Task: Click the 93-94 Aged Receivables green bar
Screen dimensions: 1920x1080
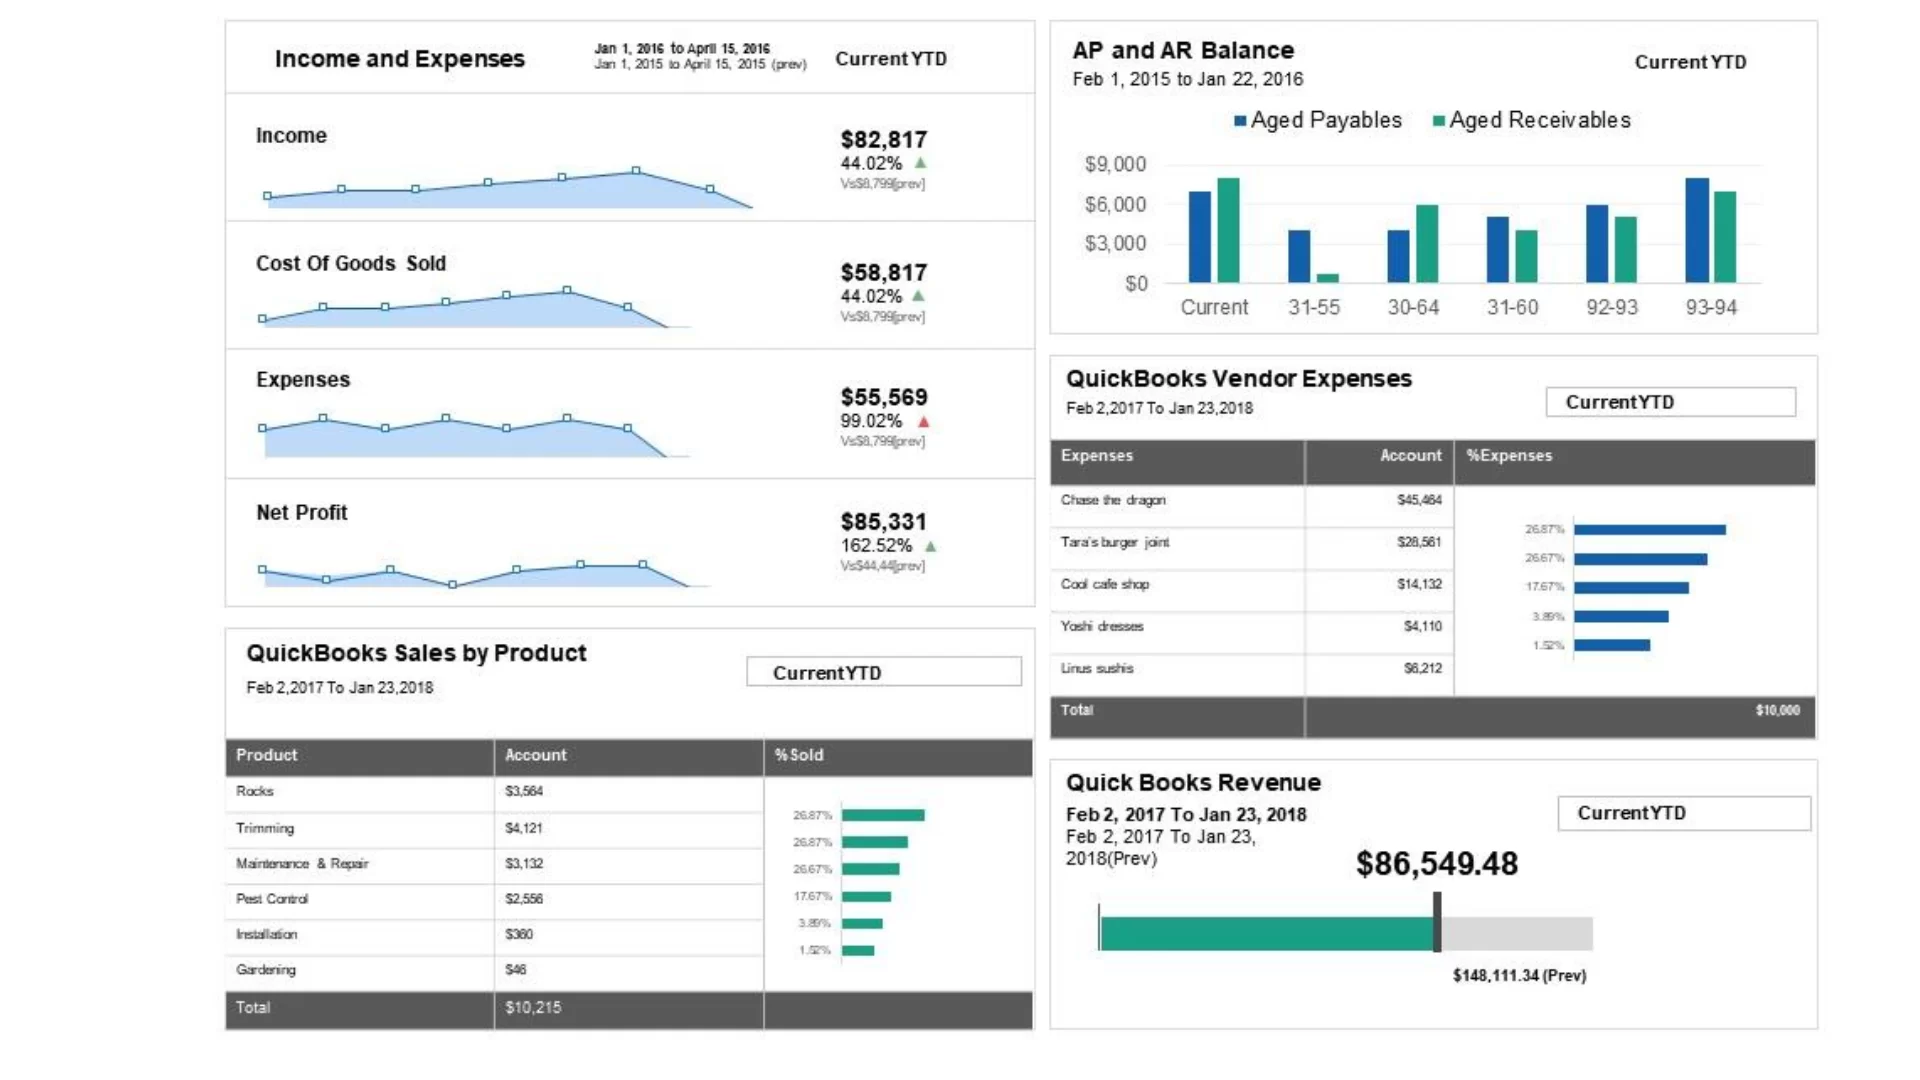Action: (x=1725, y=237)
